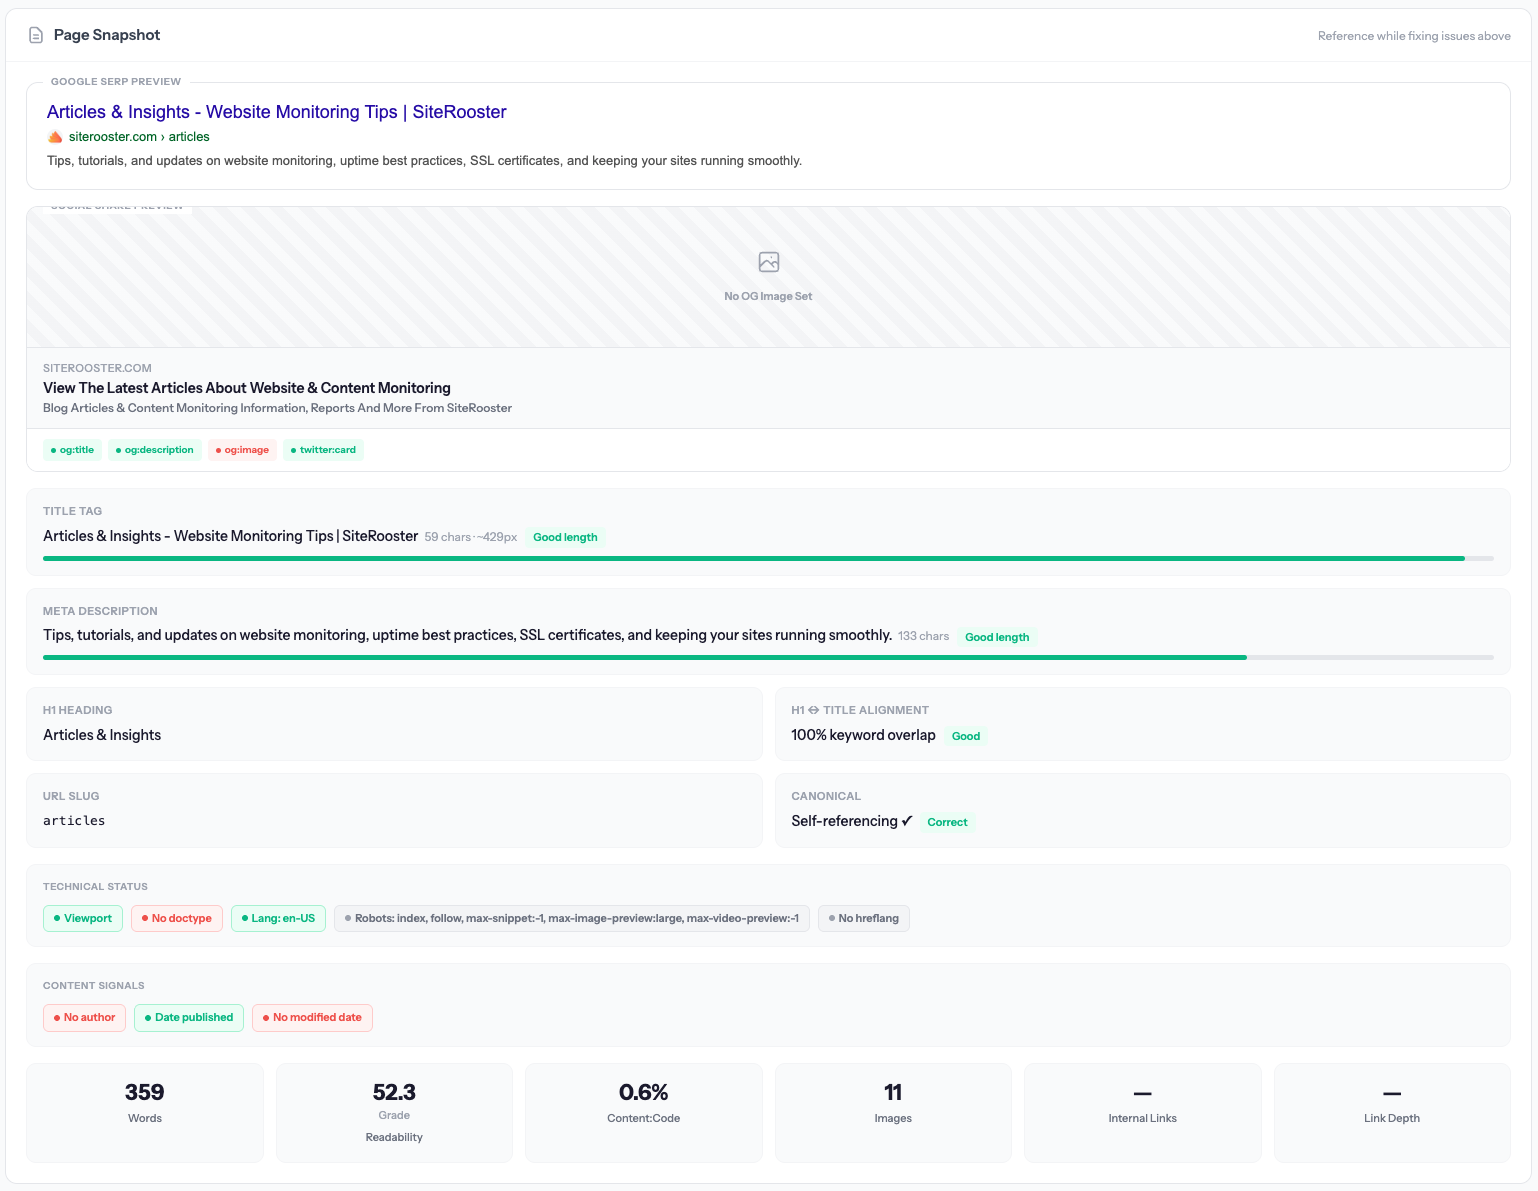The height and width of the screenshot is (1191, 1538).
Task: Click the red dot on No author badge
Action: coord(55,1017)
